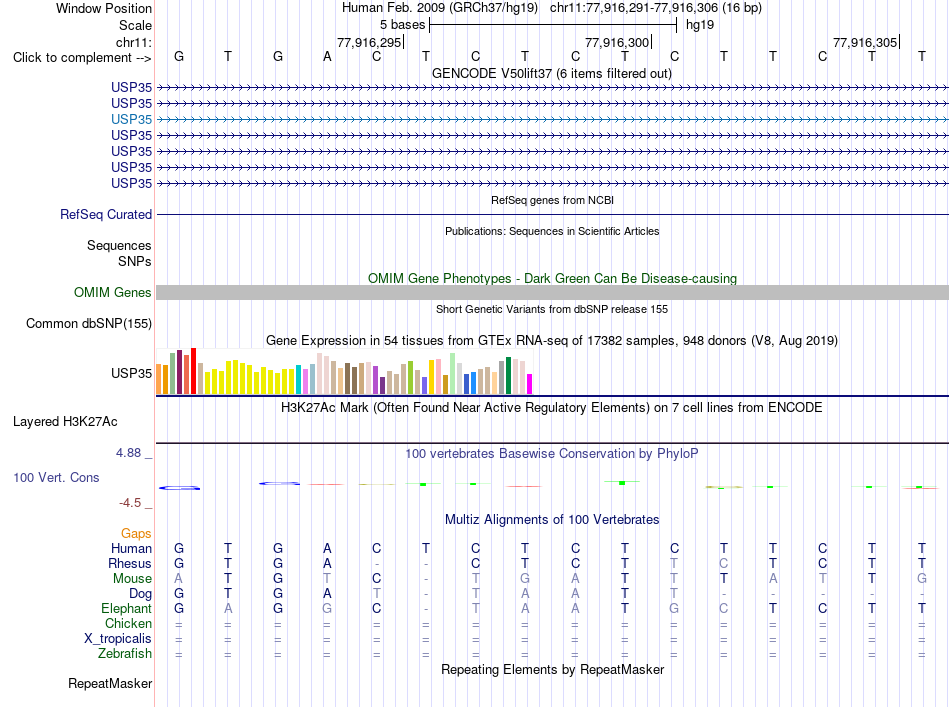Click the magenta last GTEx expression bar
Image resolution: width=950 pixels, height=707 pixels.
click(530, 384)
